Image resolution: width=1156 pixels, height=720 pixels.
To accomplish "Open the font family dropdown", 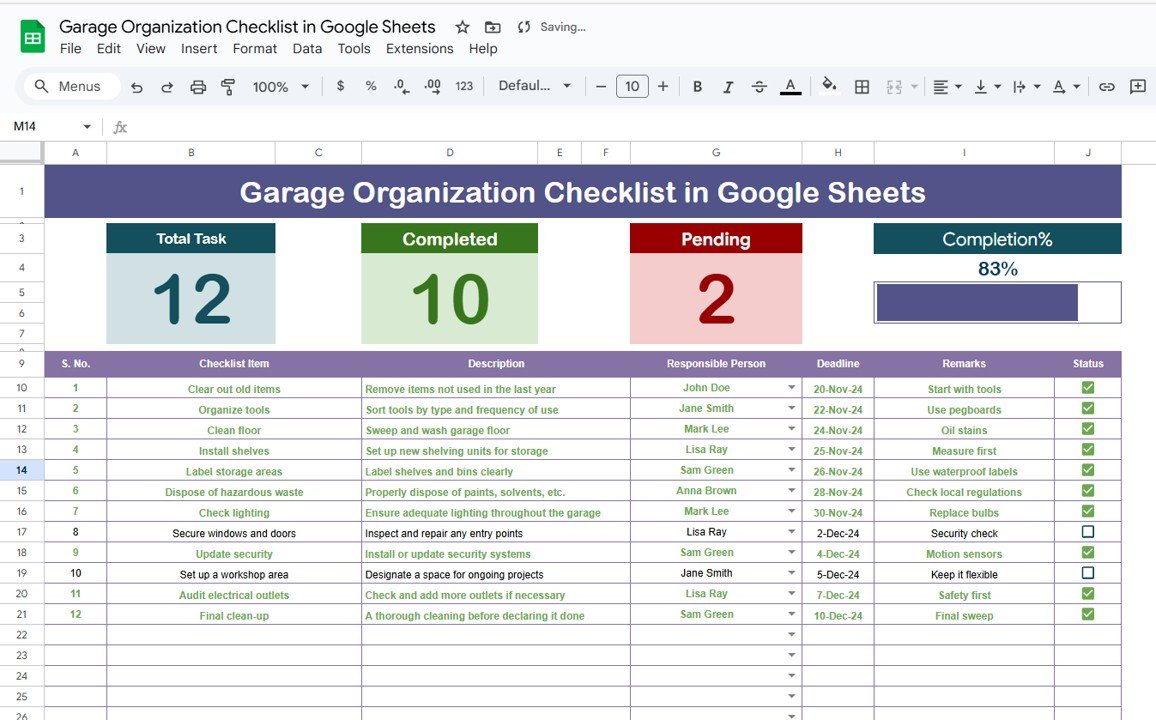I will 535,86.
